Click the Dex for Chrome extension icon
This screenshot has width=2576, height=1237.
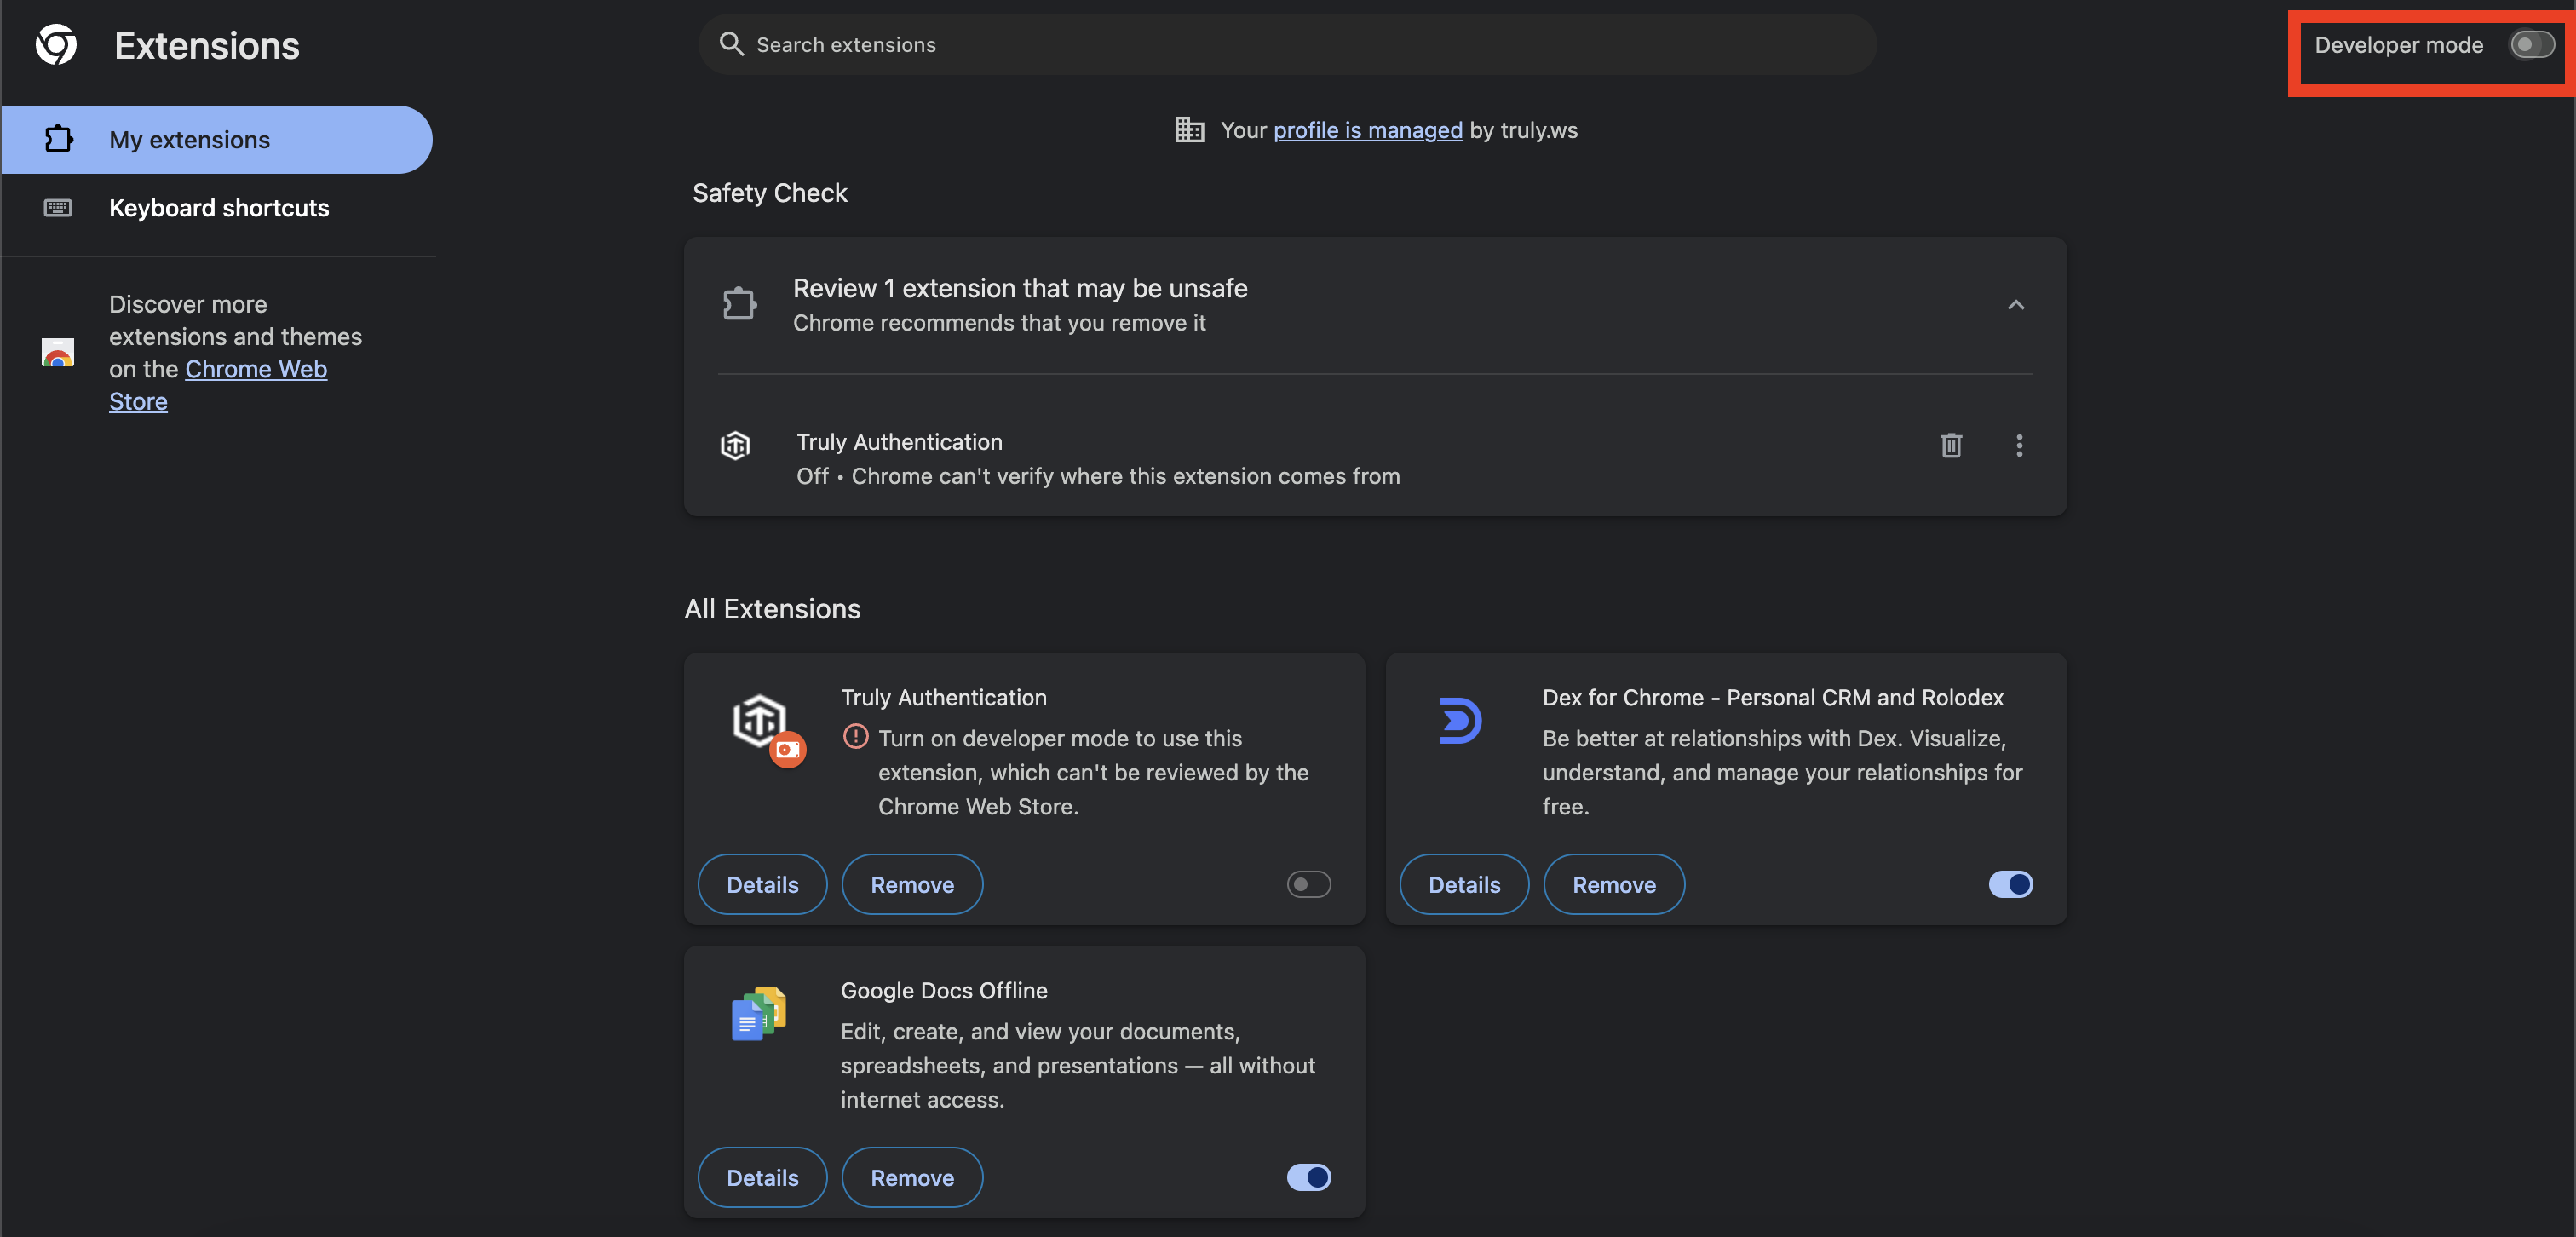click(1459, 720)
